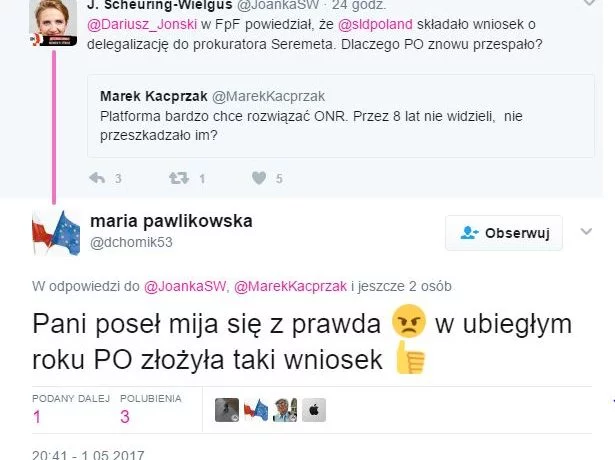Open @JoankaSW in the reply-to line

pos(185,286)
